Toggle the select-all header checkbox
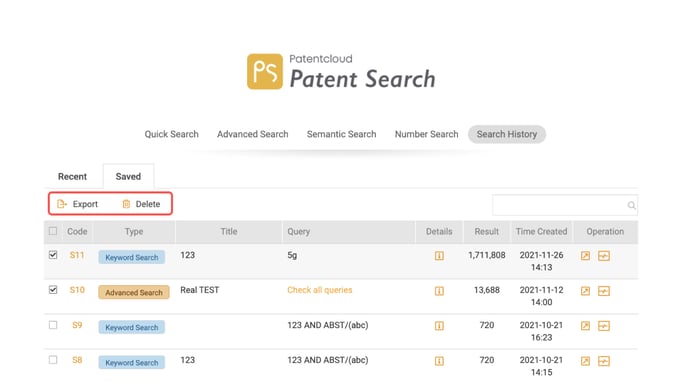 click(53, 231)
